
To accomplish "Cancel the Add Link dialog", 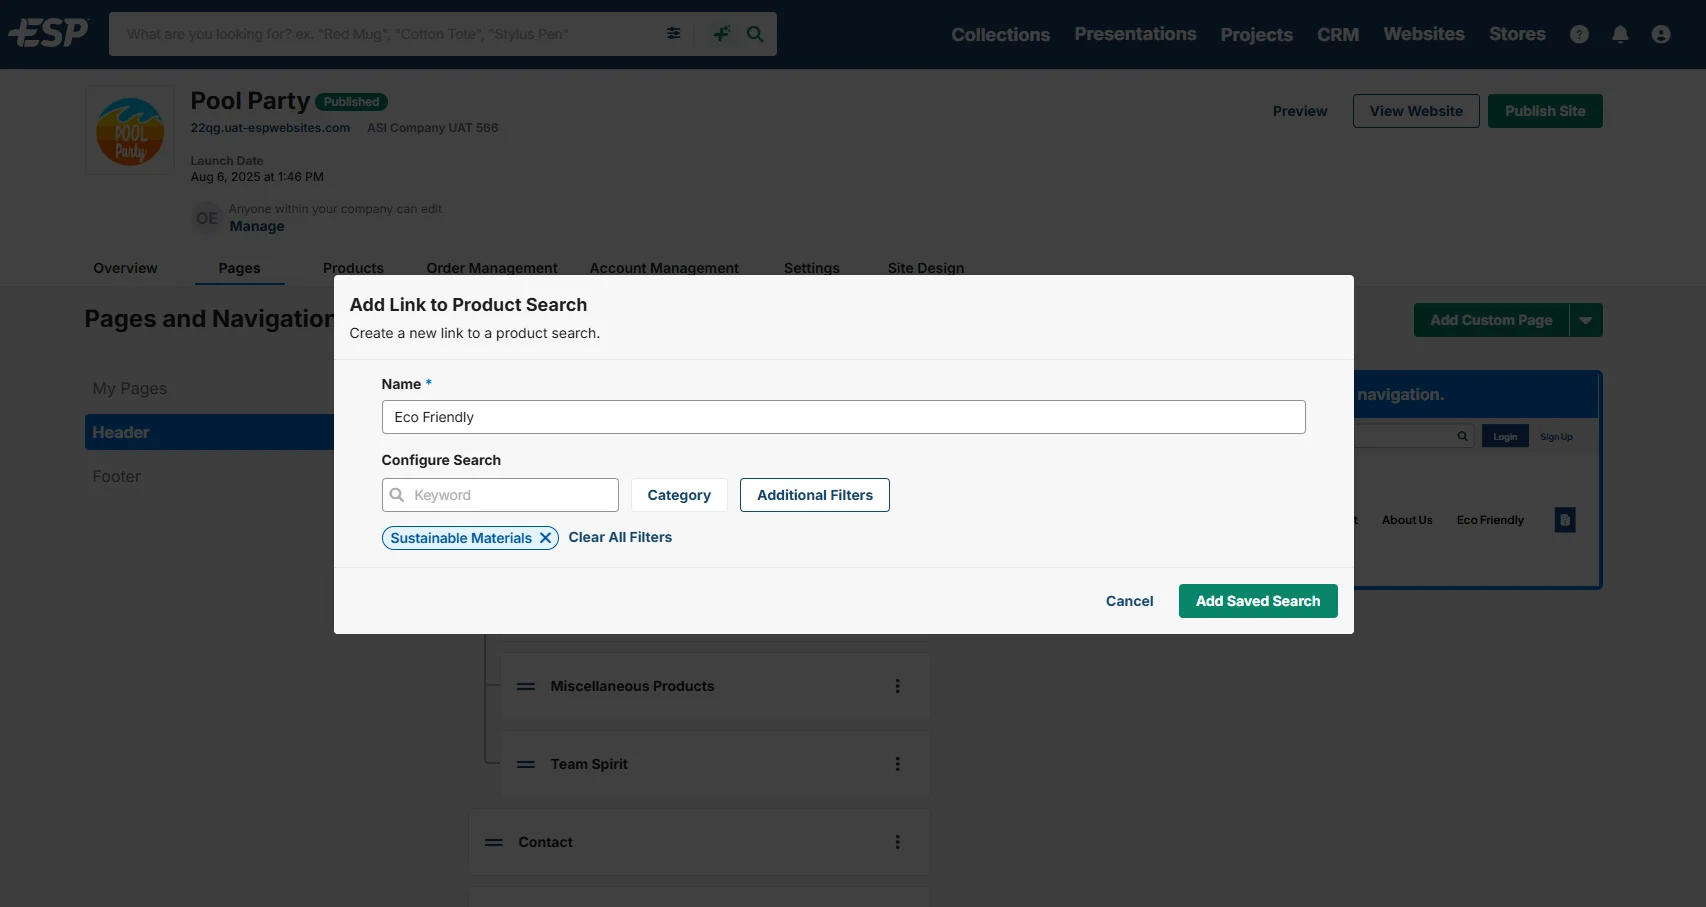I will [x=1129, y=601].
